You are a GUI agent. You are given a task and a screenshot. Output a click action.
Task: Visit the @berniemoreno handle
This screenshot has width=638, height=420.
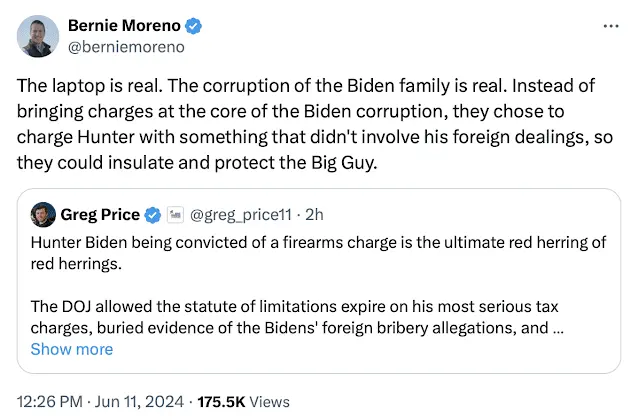click(125, 46)
